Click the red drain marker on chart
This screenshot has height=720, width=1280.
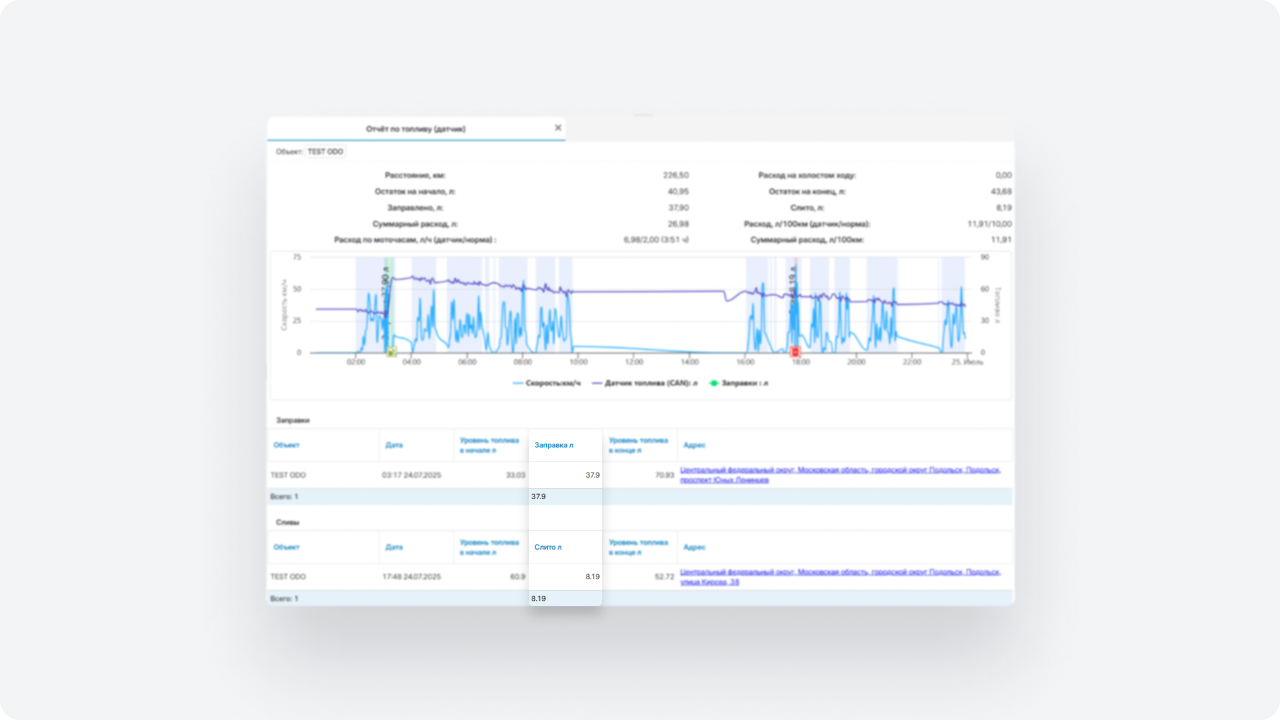[x=795, y=352]
